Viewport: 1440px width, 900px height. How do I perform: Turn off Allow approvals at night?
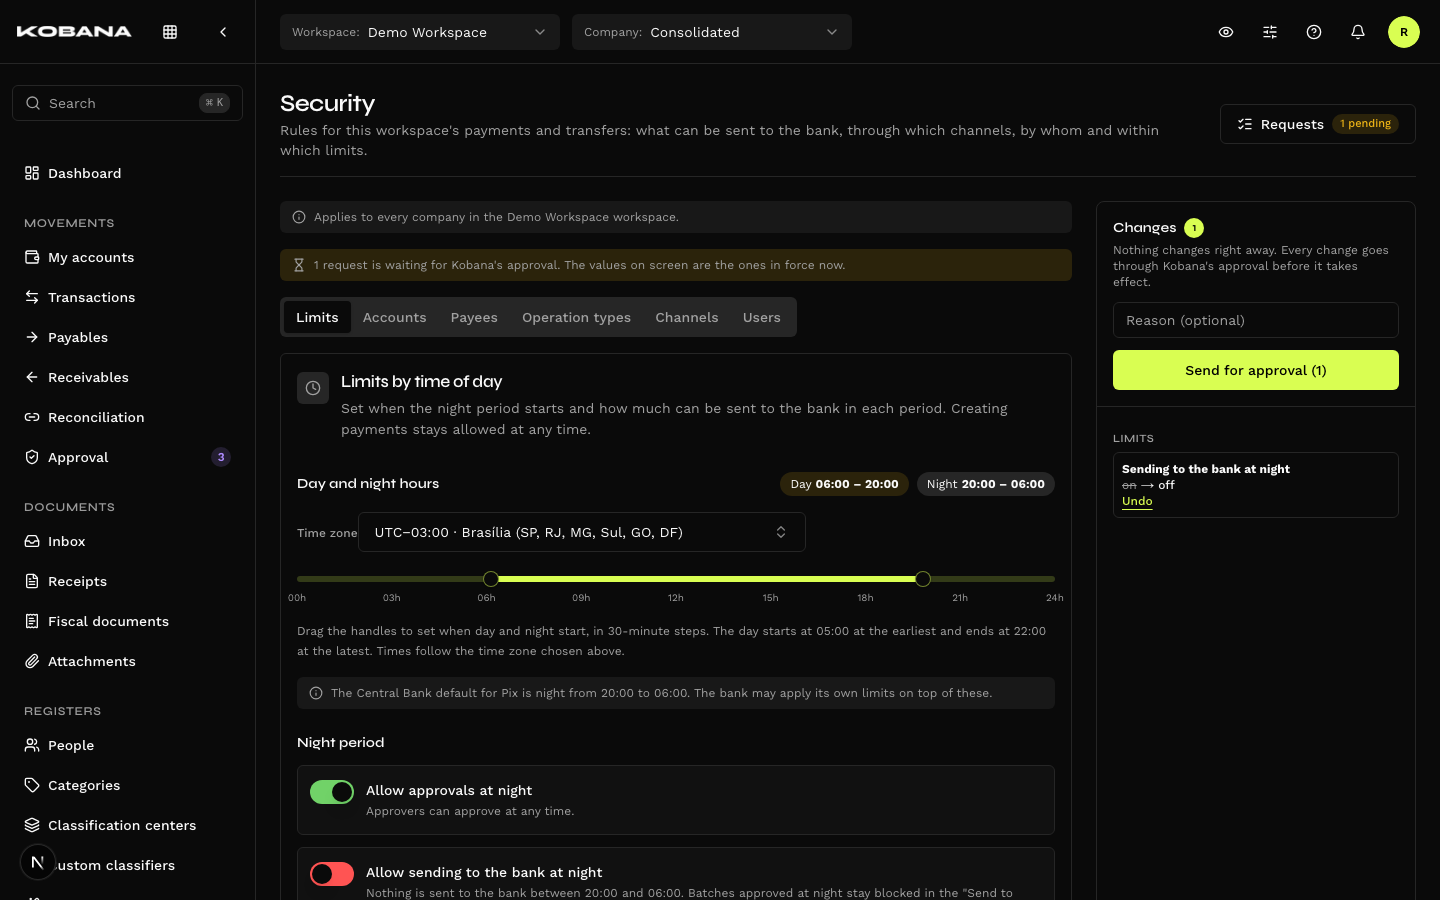coord(332,792)
